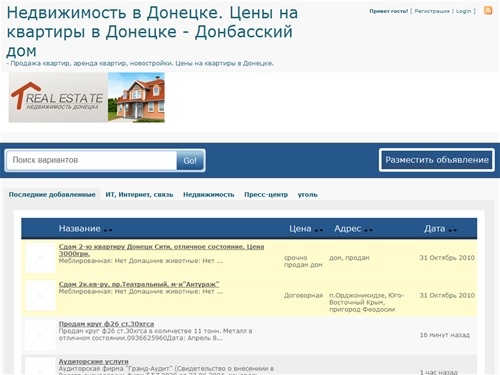Switch to the Пресс-центр tab
Viewport: 500px width, 375px height.
(x=266, y=195)
